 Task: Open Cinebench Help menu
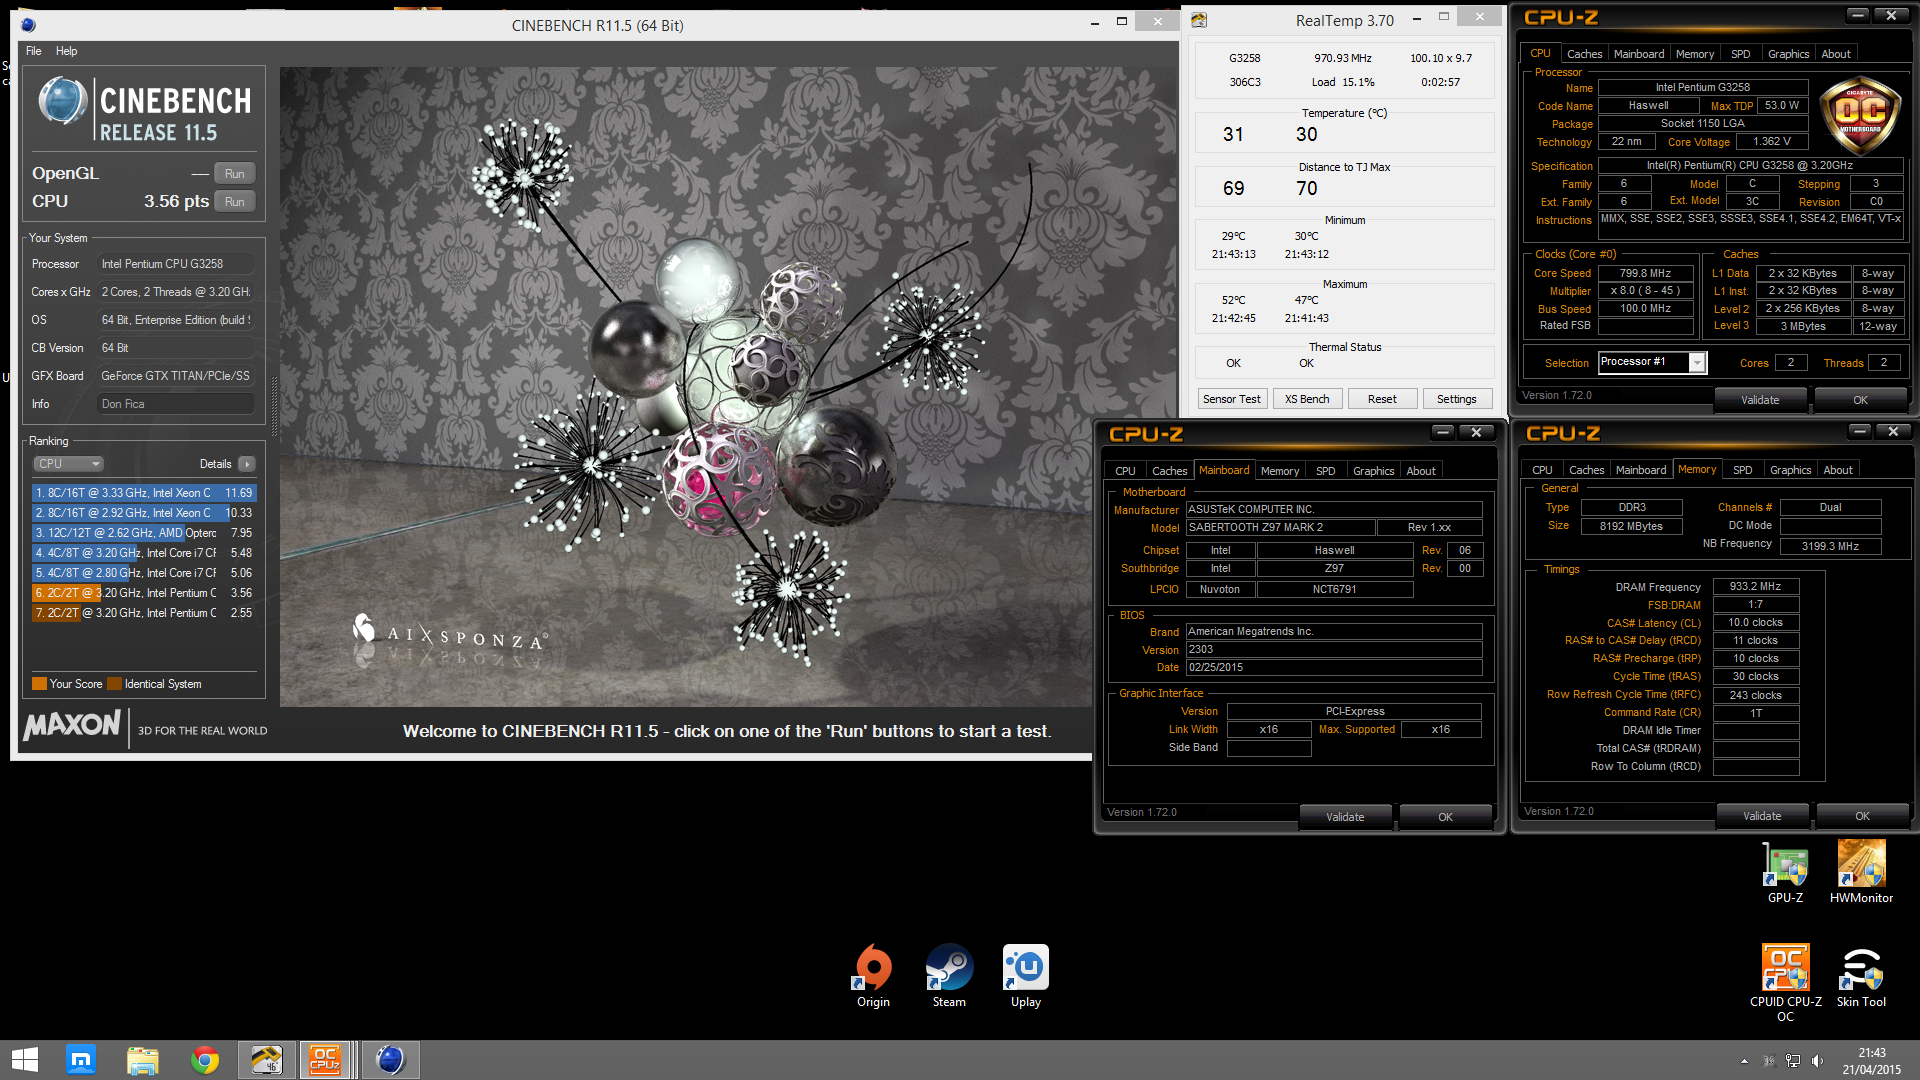(66, 51)
